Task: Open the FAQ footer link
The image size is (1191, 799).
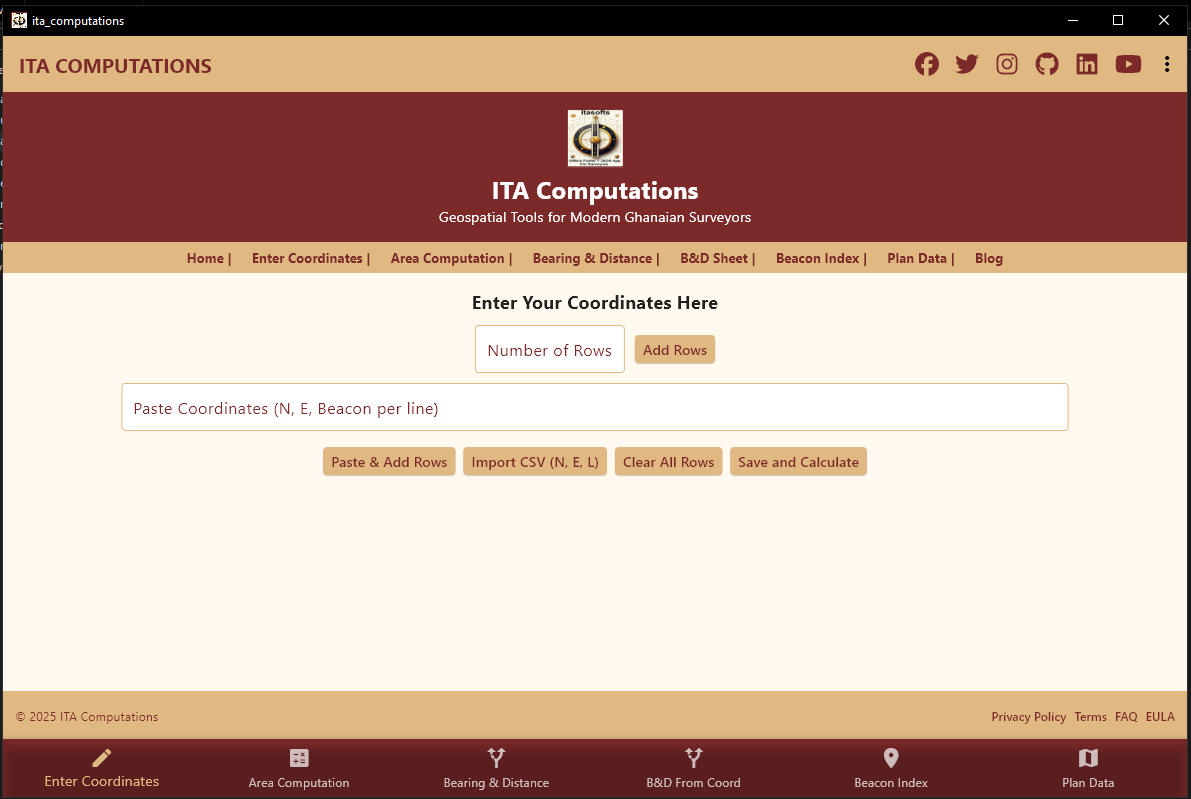Action: click(x=1126, y=716)
